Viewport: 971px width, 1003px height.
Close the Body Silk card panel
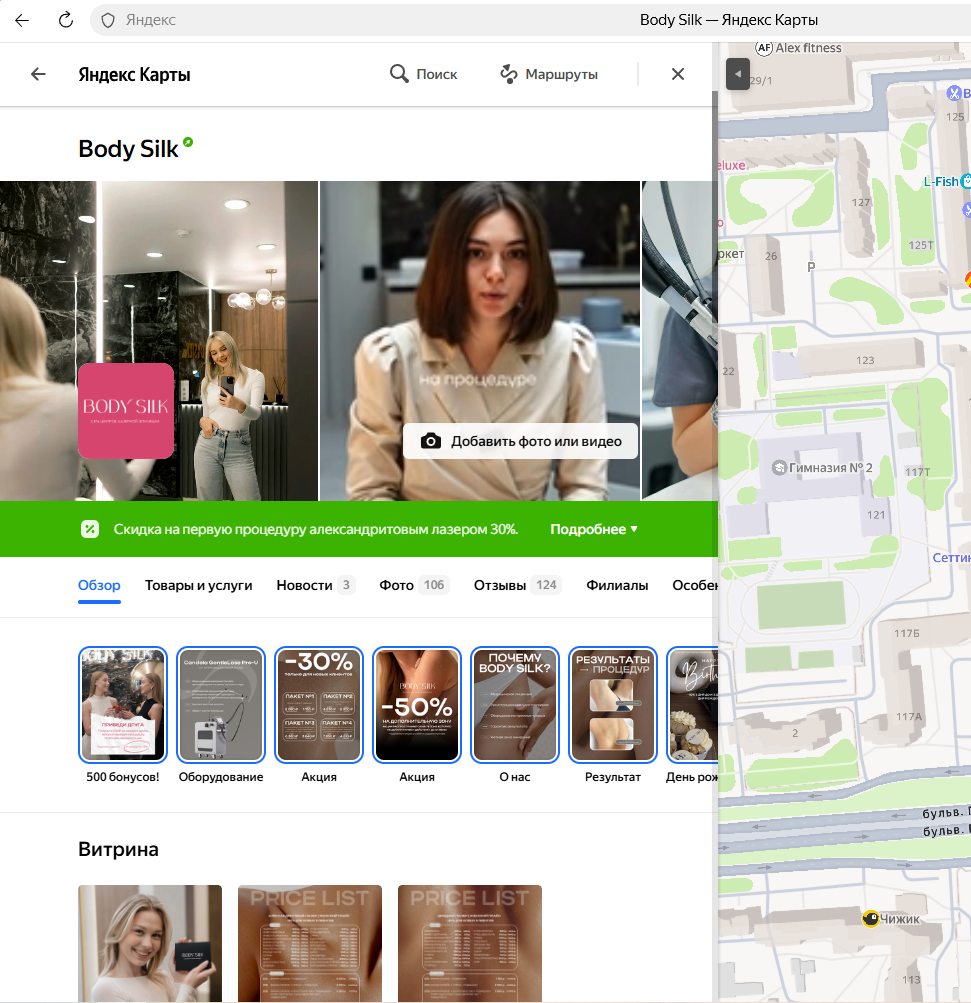click(678, 74)
